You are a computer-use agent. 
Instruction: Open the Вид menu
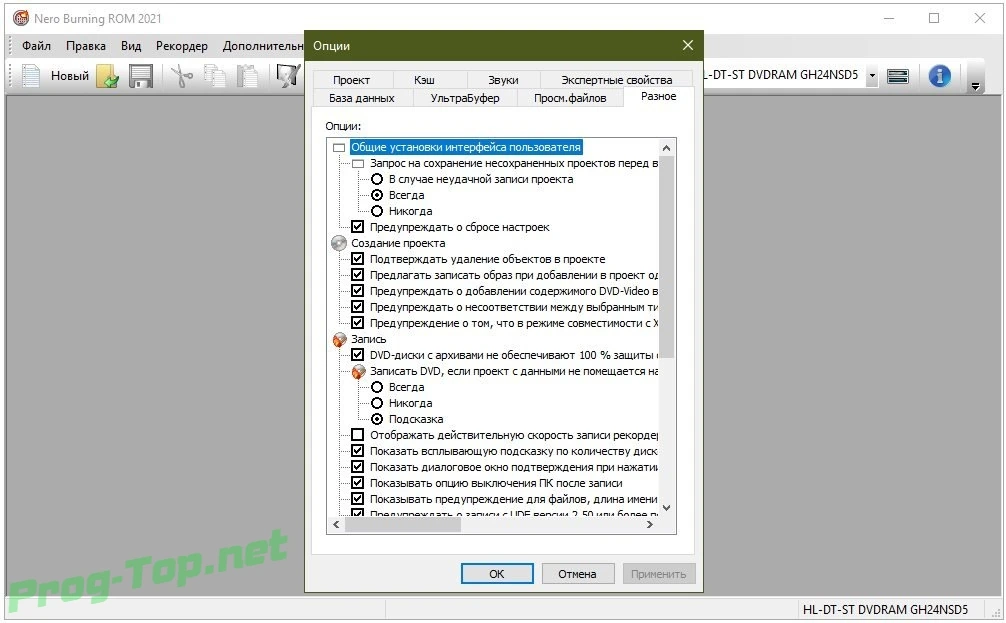131,46
